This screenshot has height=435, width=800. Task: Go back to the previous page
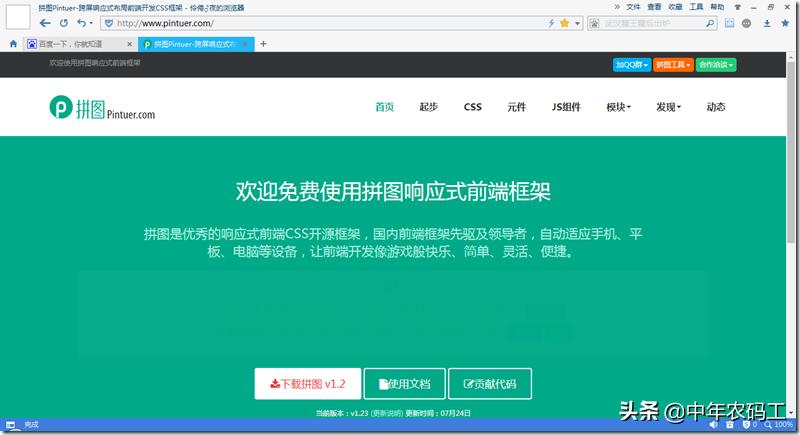pyautogui.click(x=45, y=23)
